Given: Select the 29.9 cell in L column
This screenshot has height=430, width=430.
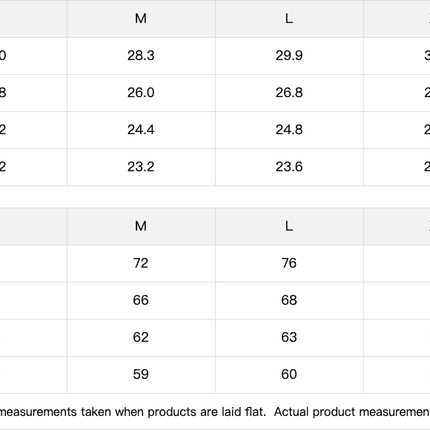Looking at the screenshot, I should 289,56.
